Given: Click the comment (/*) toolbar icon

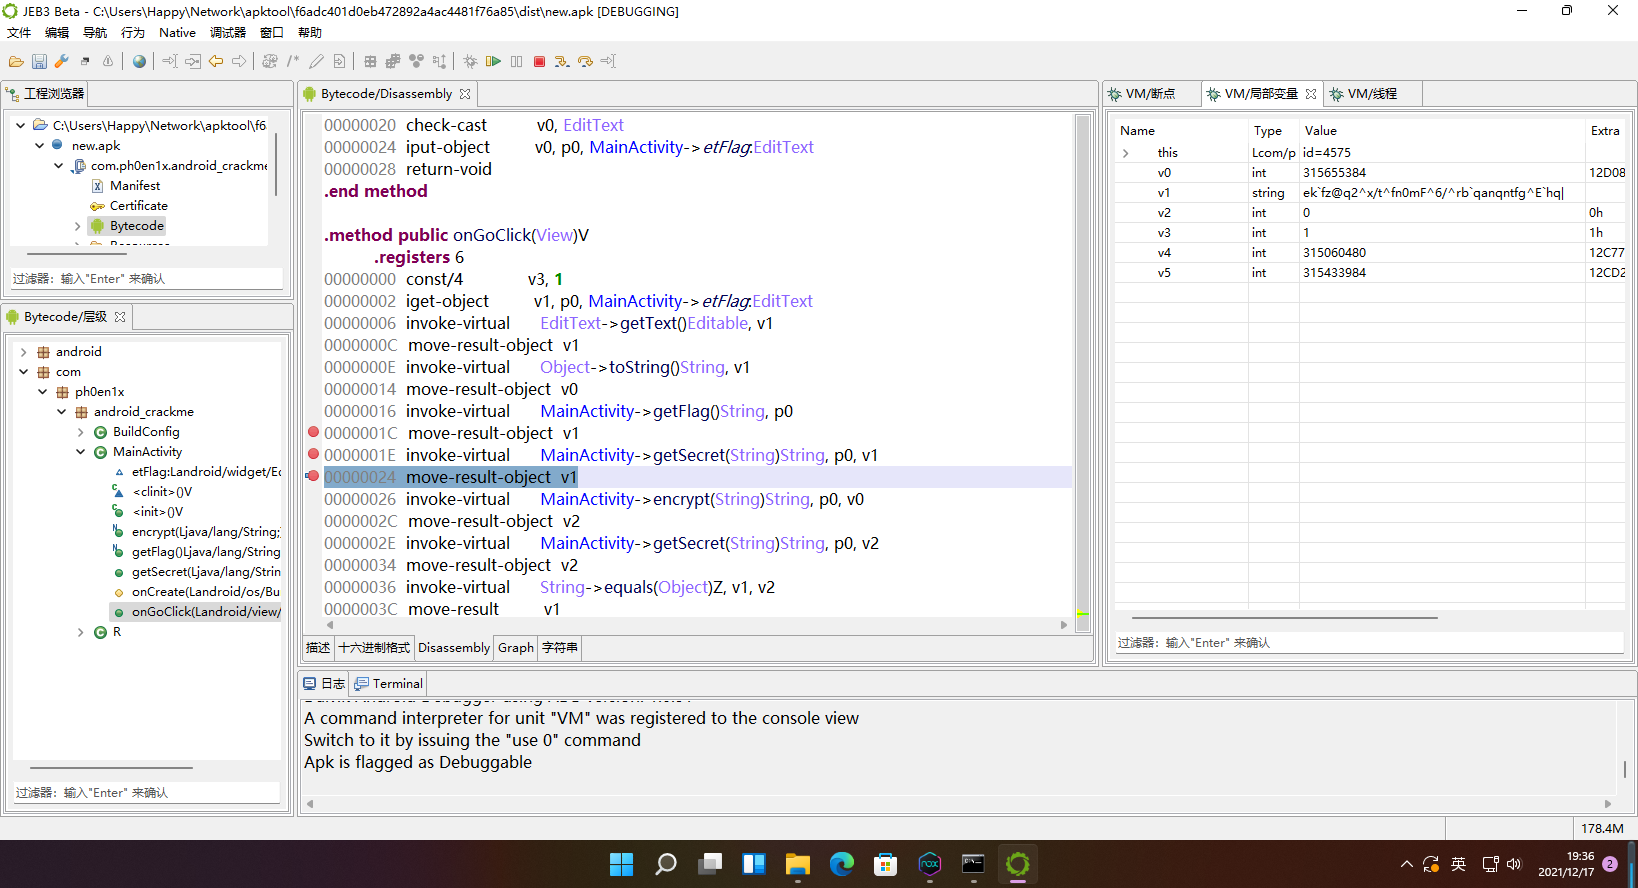Looking at the screenshot, I should [x=292, y=61].
